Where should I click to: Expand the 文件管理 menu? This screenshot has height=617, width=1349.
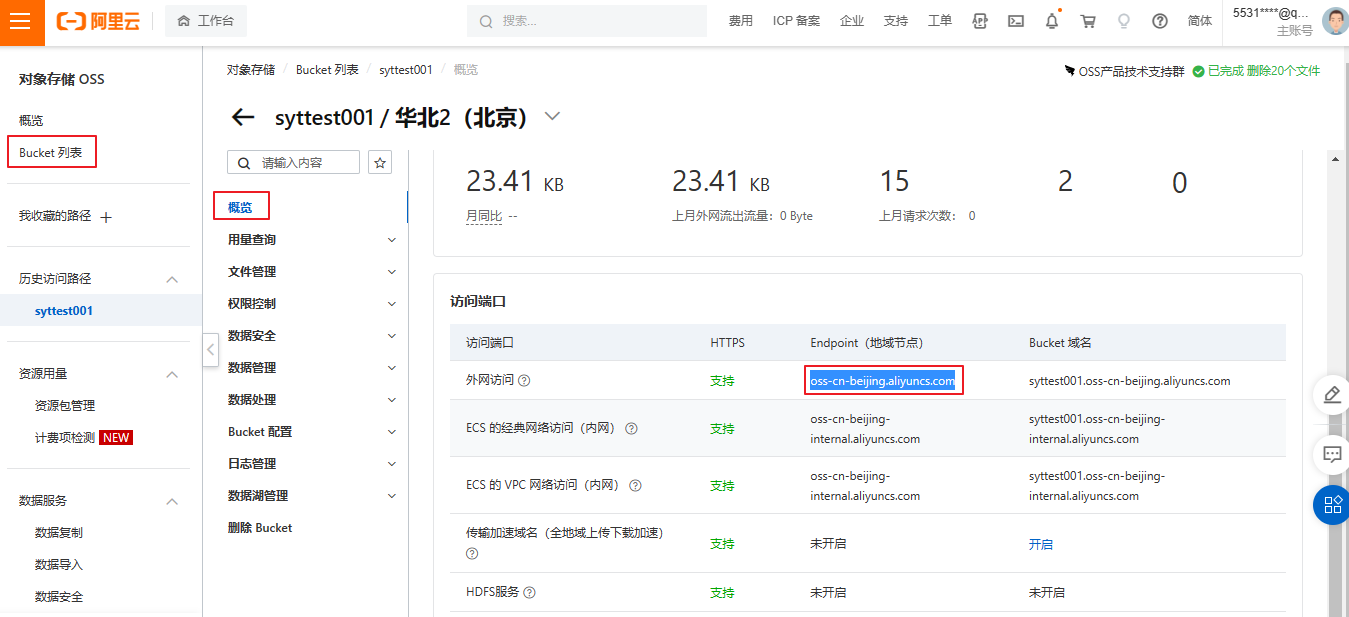(392, 272)
